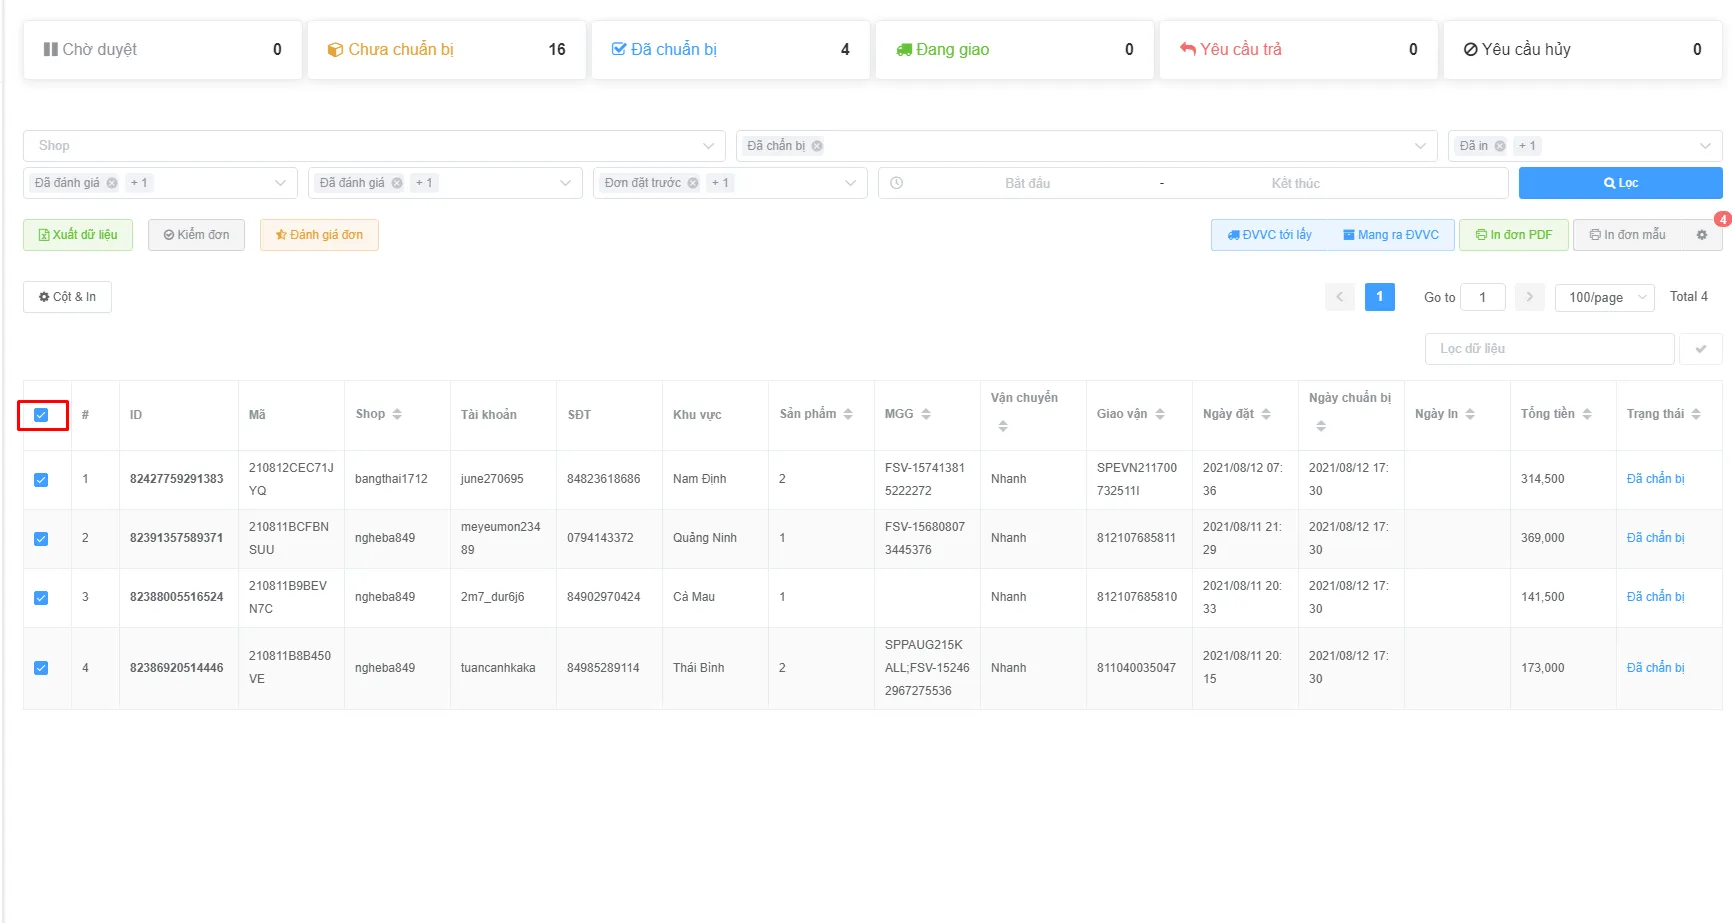The width and height of the screenshot is (1732, 923).
Task: Click the Kiểm đơn button
Action: pos(196,235)
